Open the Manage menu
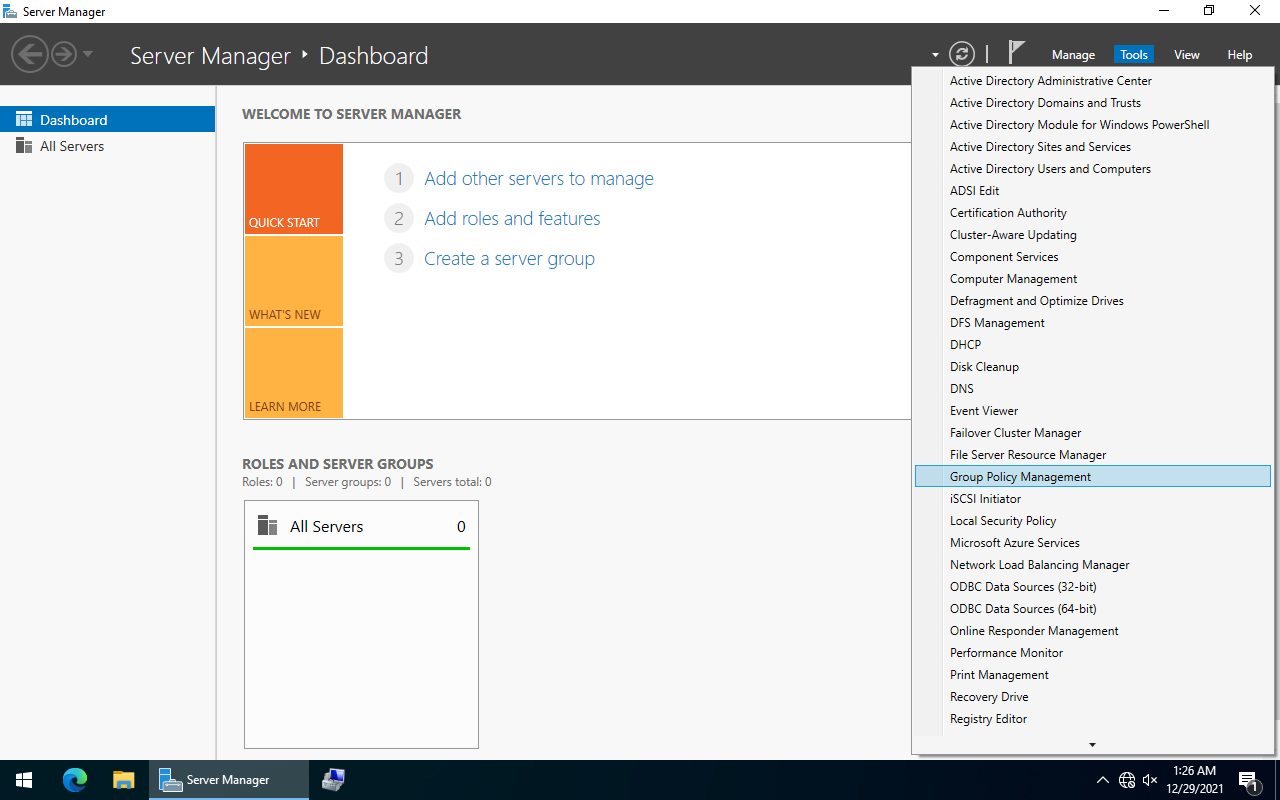 pos(1072,54)
